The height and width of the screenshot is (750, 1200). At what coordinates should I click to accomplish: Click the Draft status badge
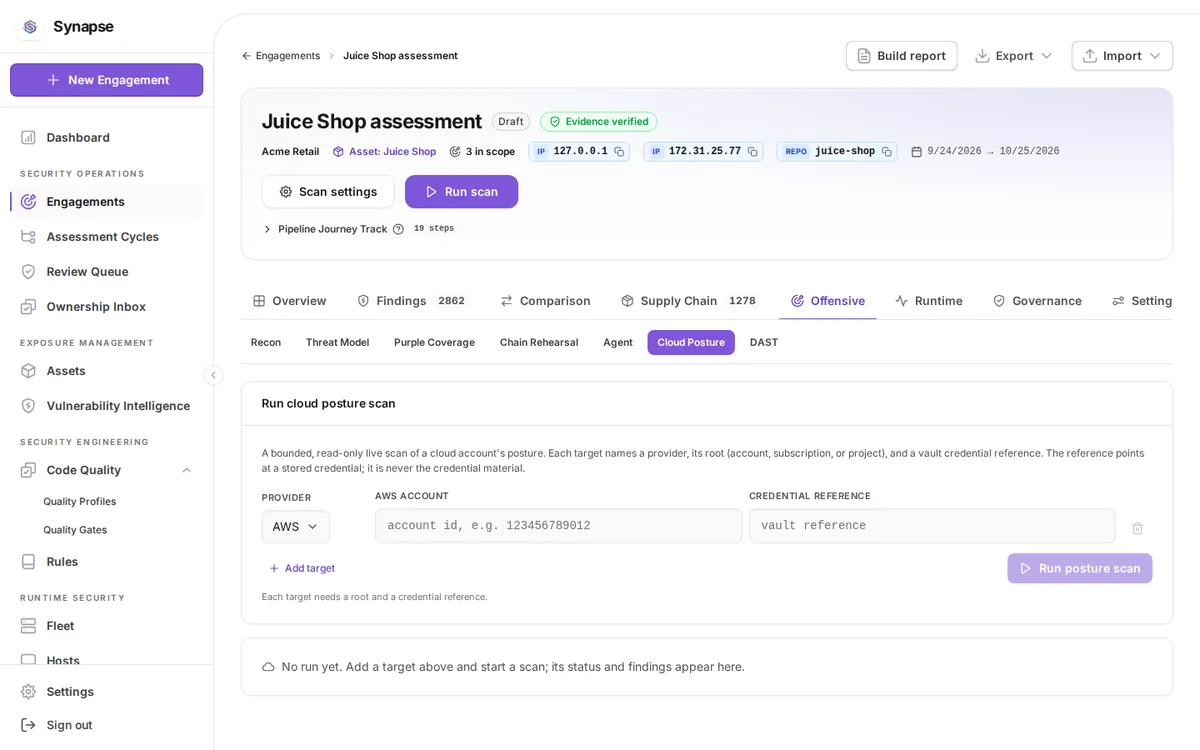coord(511,121)
